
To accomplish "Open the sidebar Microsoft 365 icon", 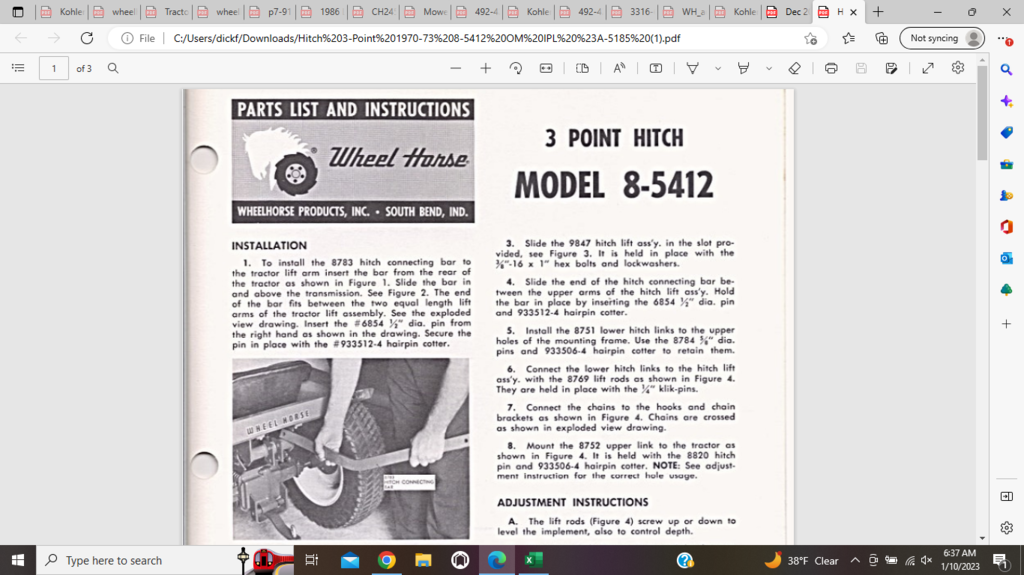I will click(x=1006, y=227).
